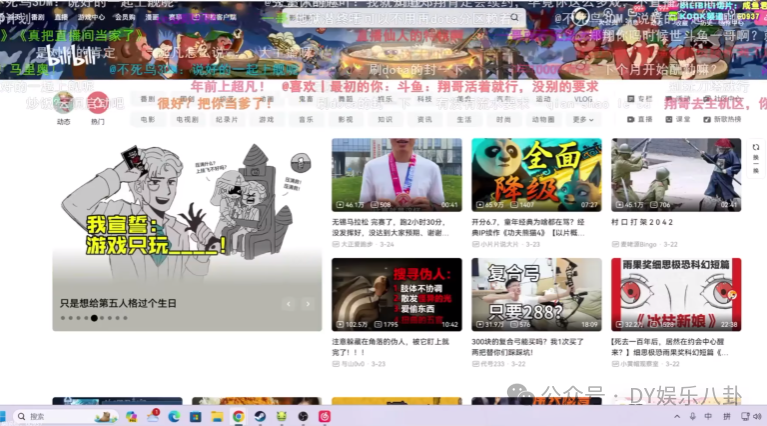Open the 电视剧 category
Image resolution: width=767 pixels, height=426 pixels.
187,119
